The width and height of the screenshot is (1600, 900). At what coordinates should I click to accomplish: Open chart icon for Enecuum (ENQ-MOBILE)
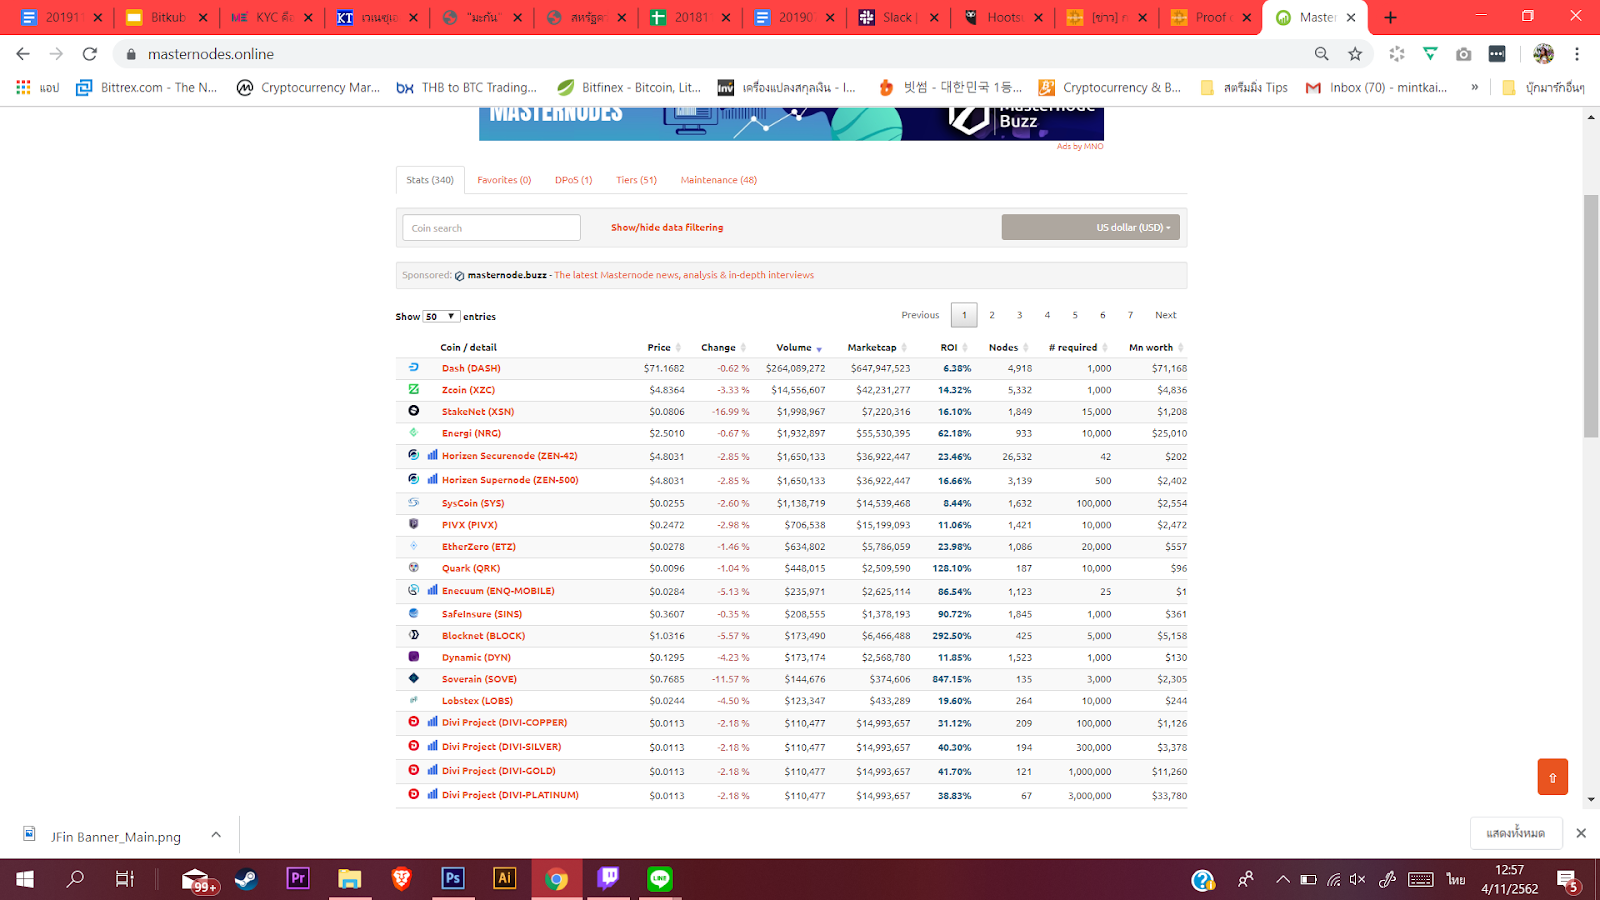coord(432,590)
